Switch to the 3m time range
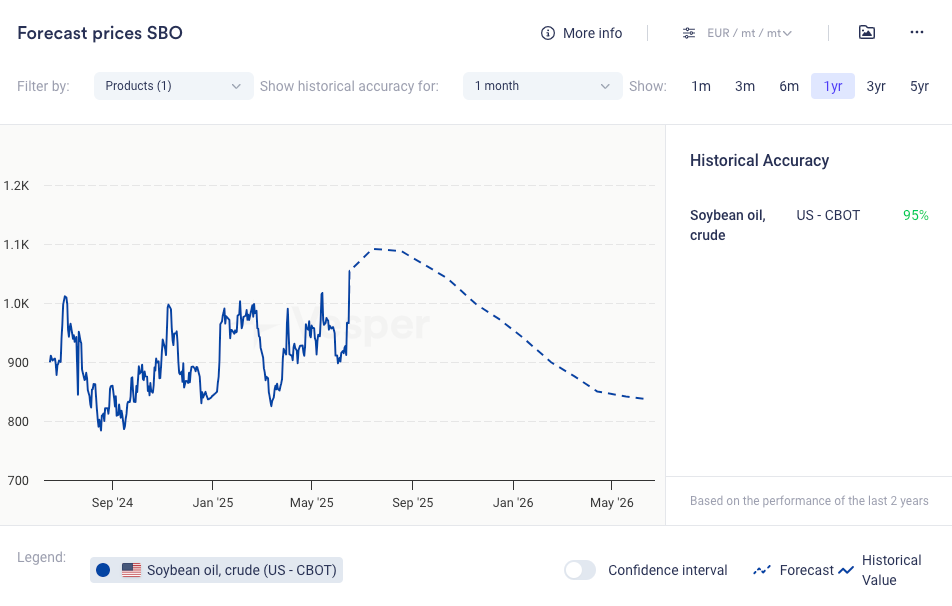The height and width of the screenshot is (606, 952). (745, 86)
